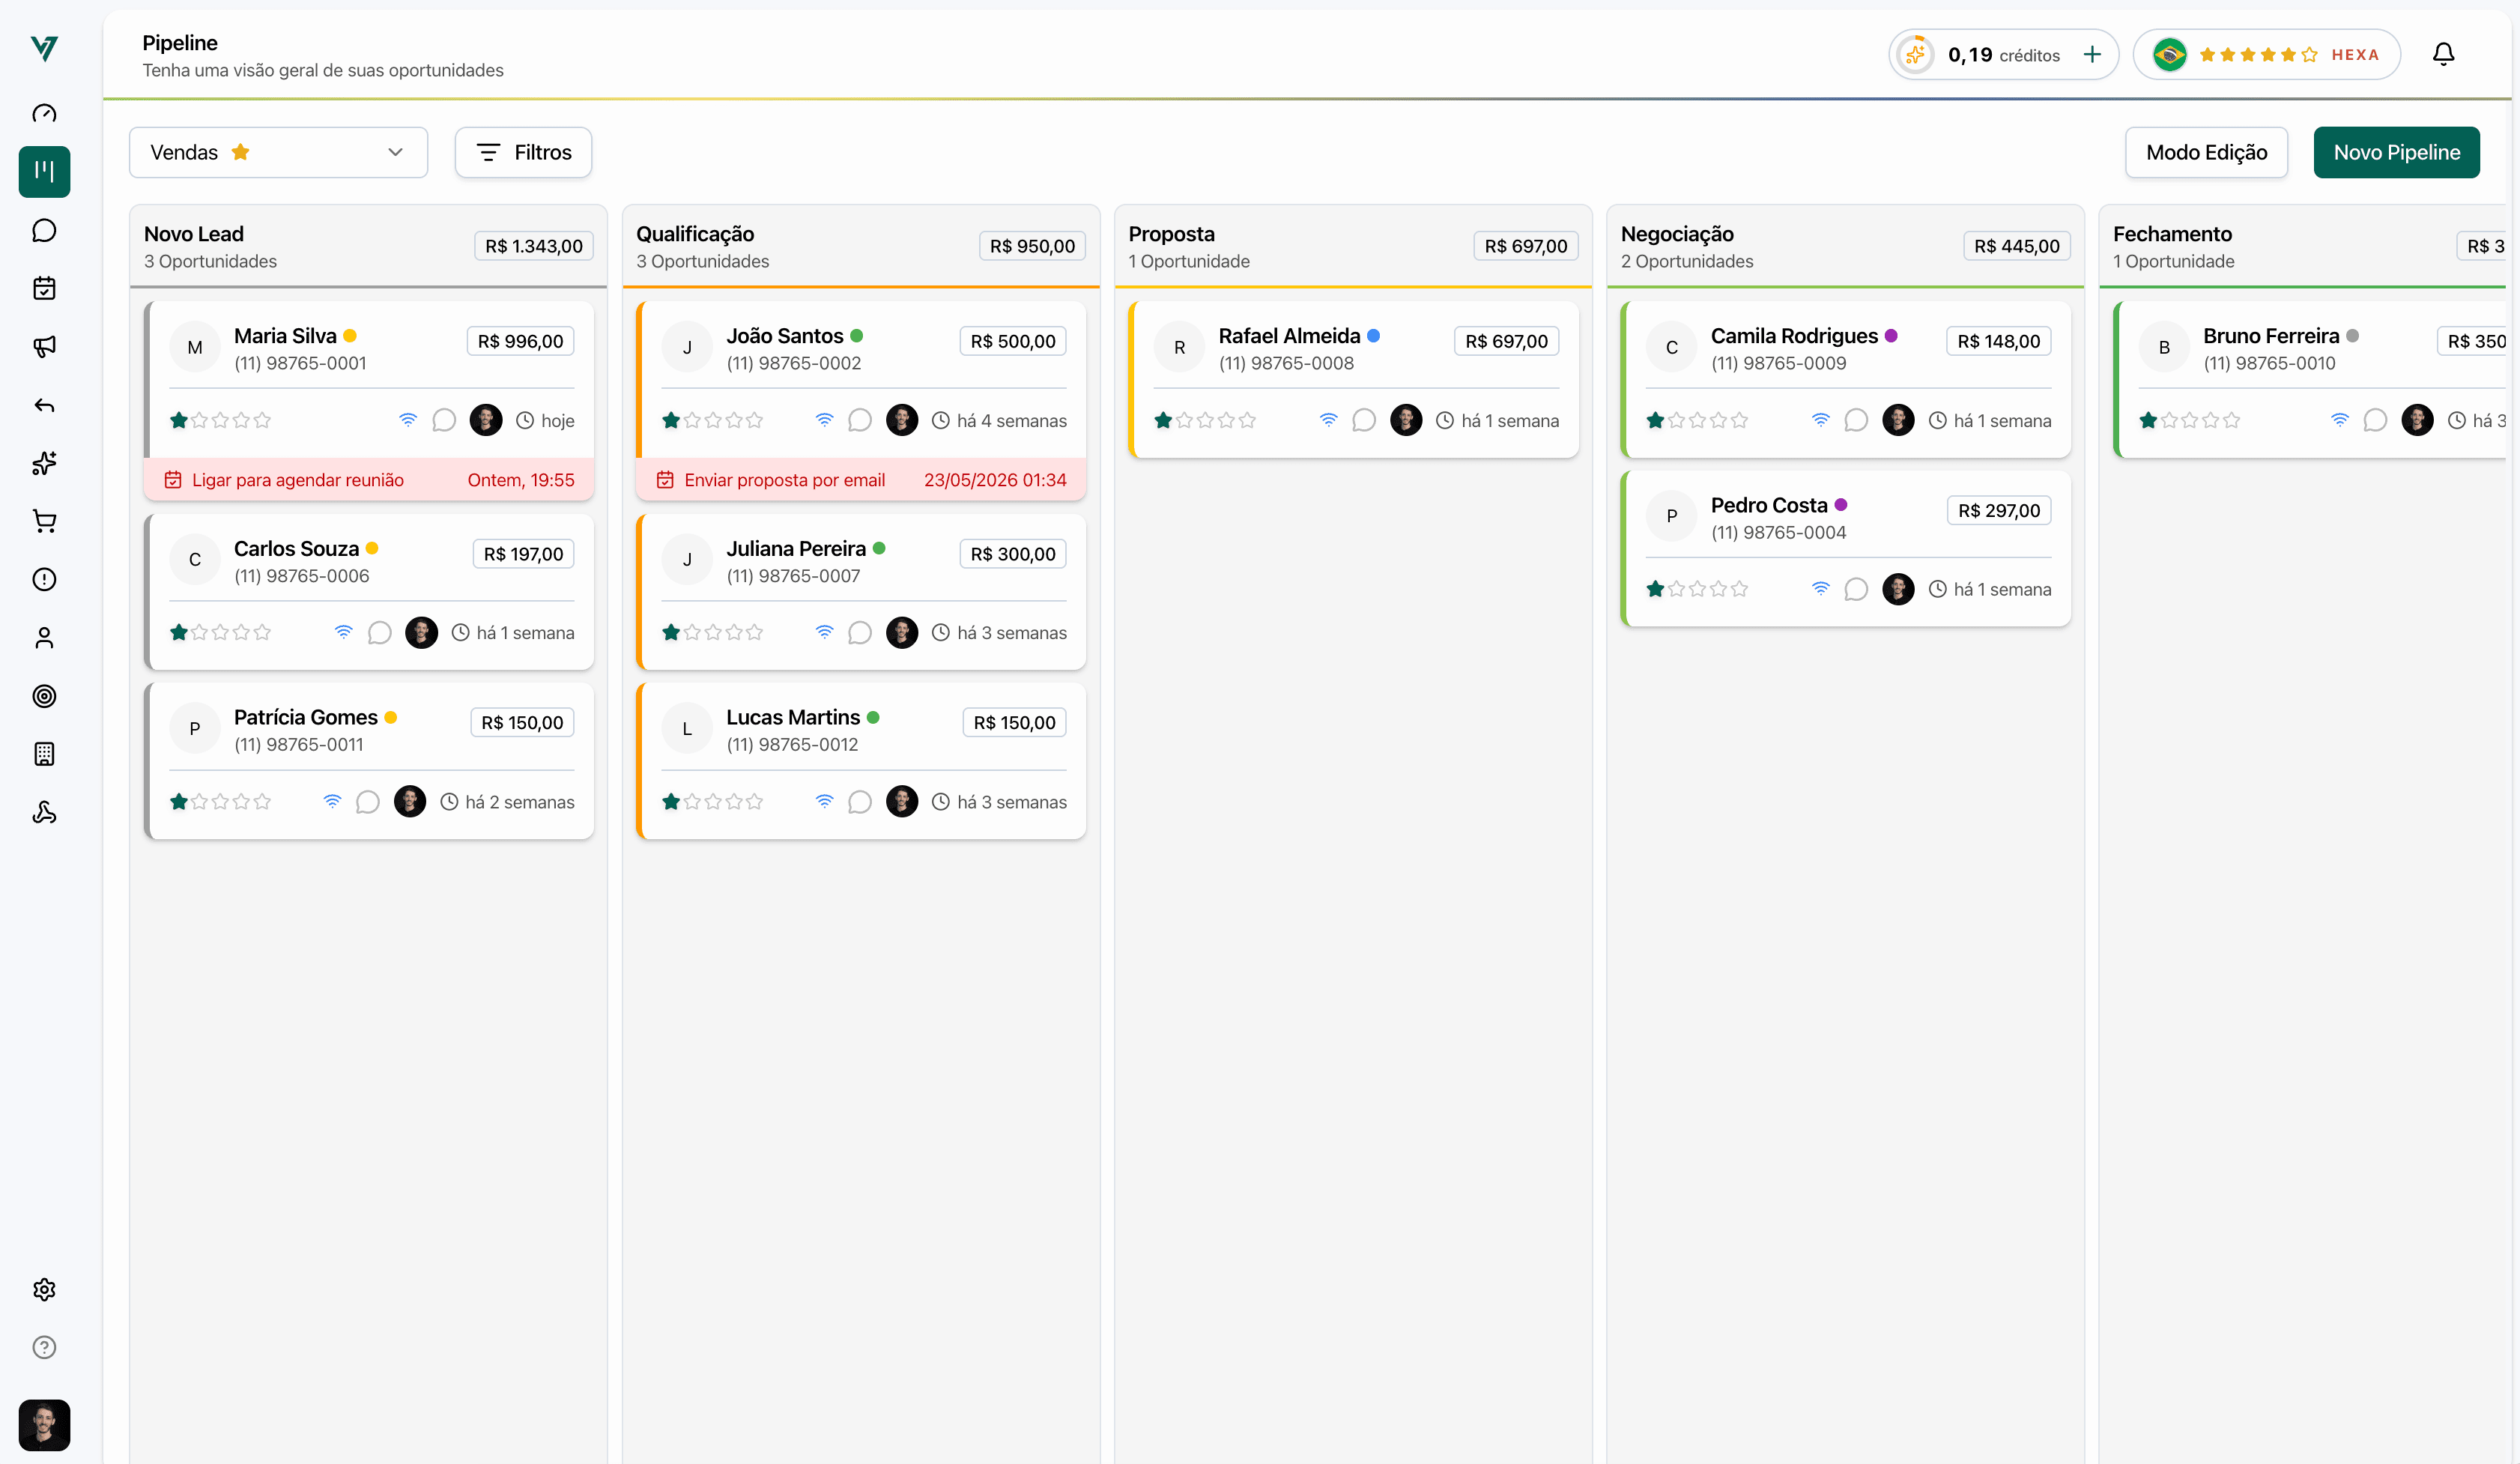Open the dashboard gauge icon in sidebar
The height and width of the screenshot is (1464, 2520).
tap(44, 113)
